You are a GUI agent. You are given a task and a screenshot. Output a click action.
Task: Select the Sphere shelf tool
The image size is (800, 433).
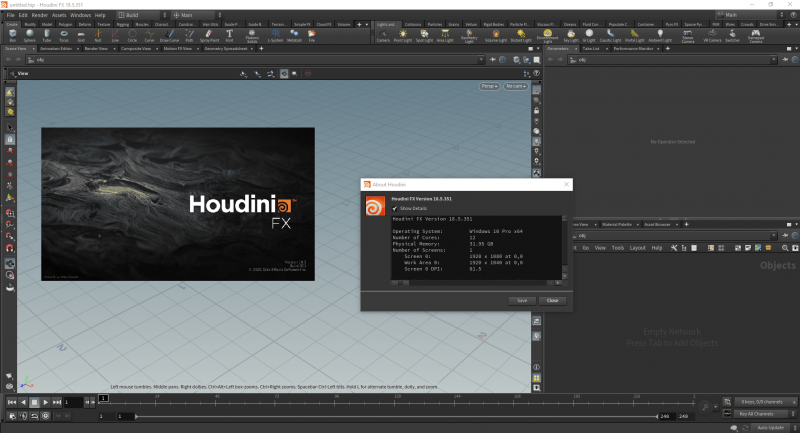(x=30, y=35)
